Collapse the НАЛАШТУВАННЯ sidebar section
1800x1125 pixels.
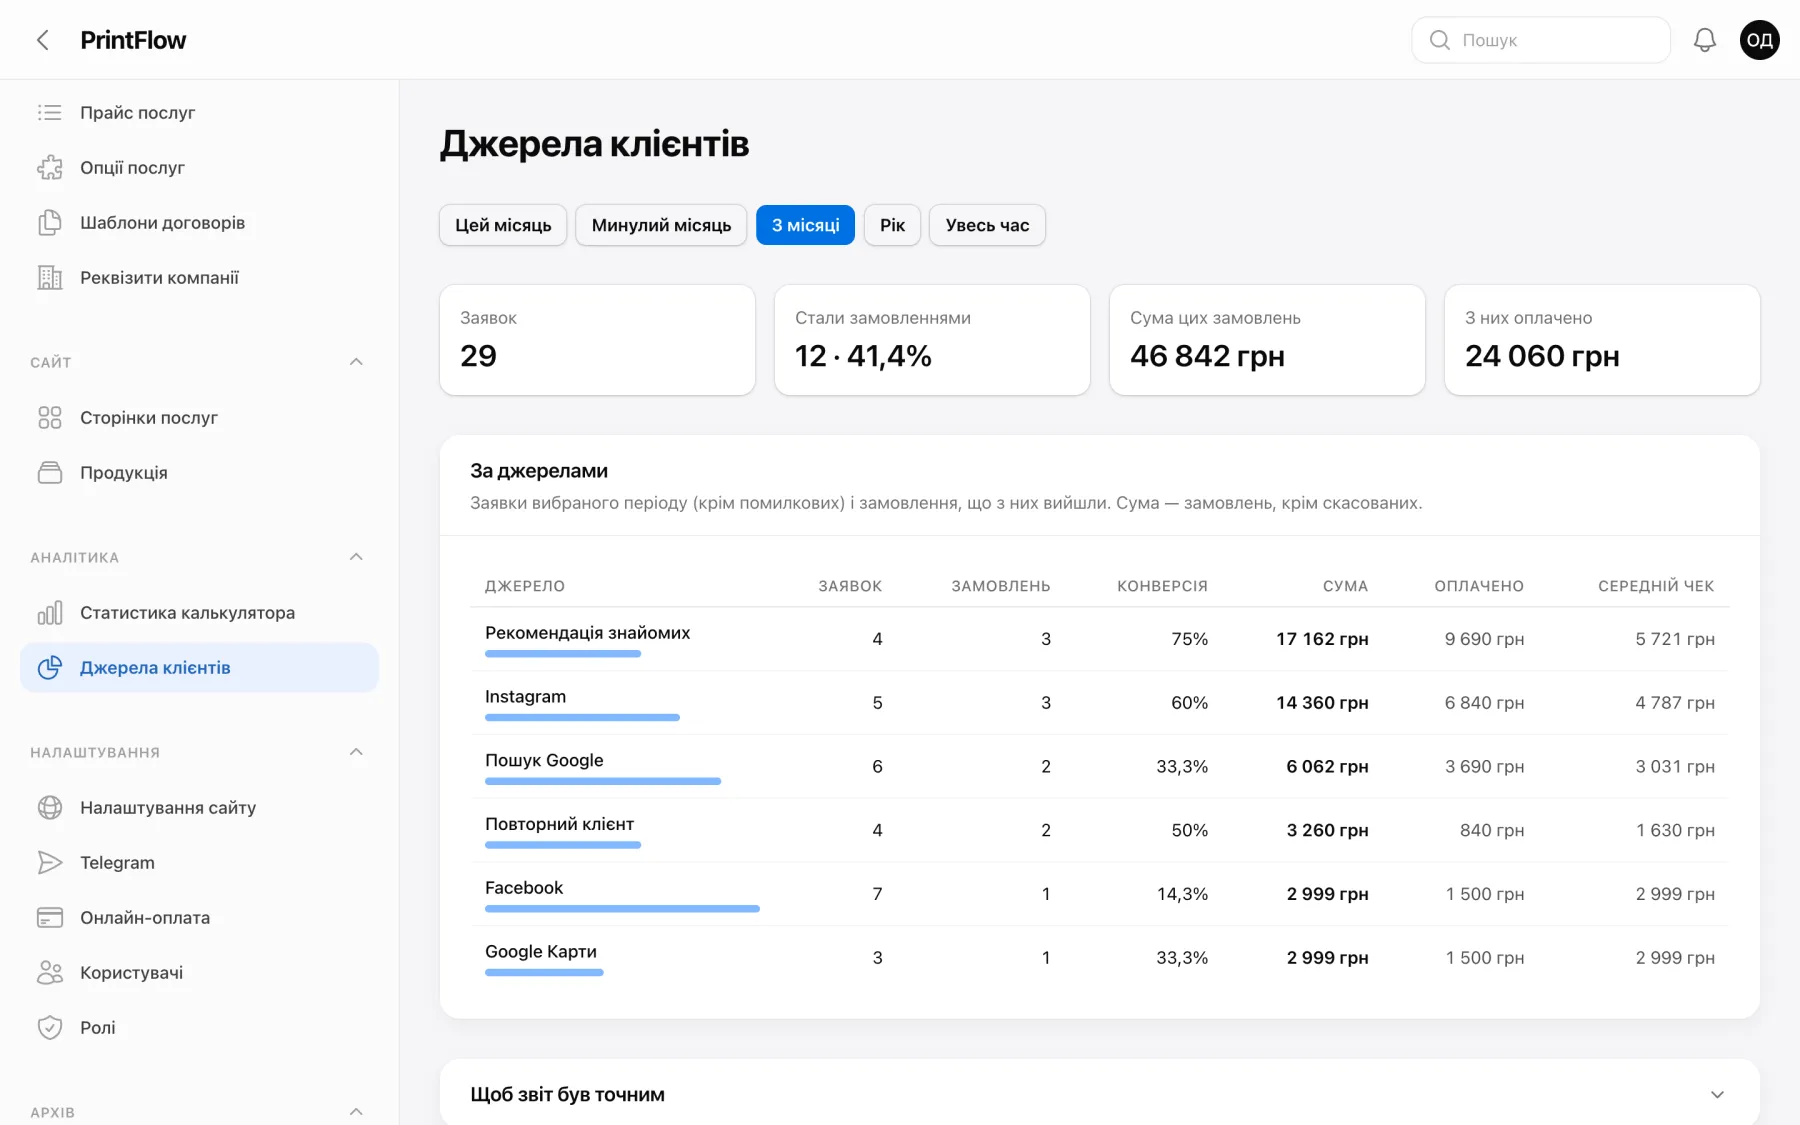(x=356, y=752)
